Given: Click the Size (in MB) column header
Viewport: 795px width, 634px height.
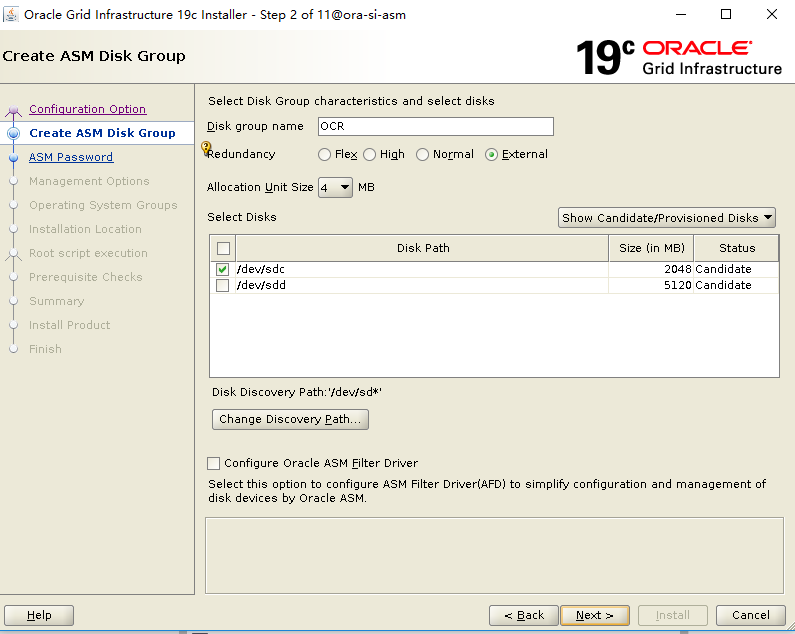Looking at the screenshot, I should coord(652,248).
